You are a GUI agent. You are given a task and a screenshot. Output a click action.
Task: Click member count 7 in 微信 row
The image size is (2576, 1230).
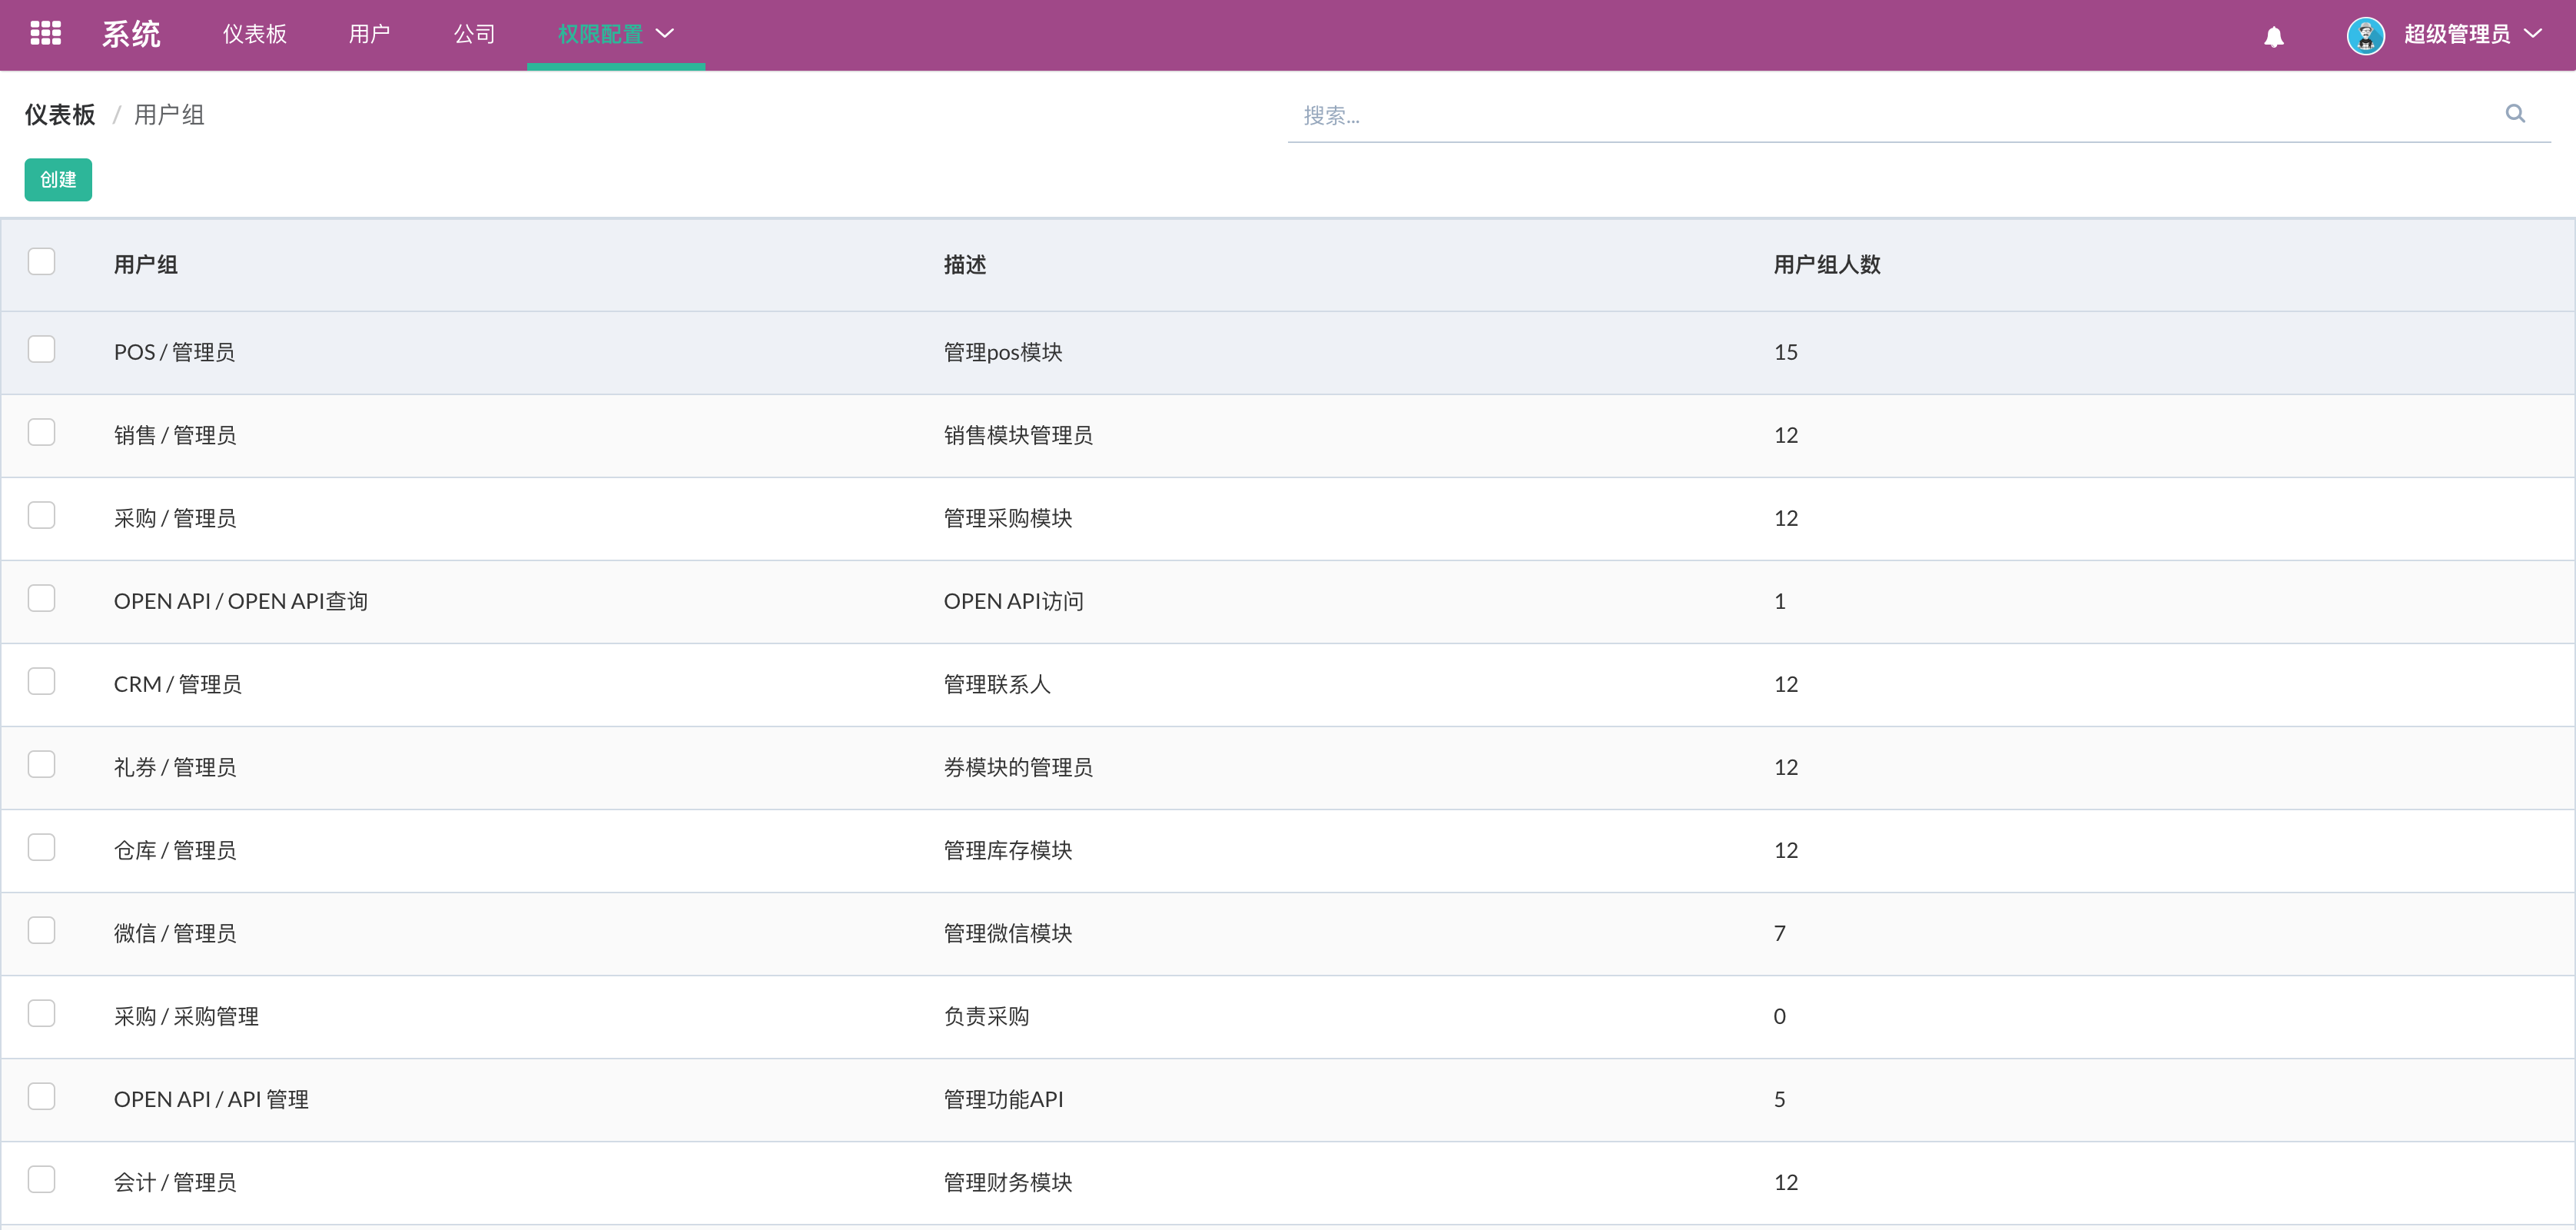coord(1780,933)
